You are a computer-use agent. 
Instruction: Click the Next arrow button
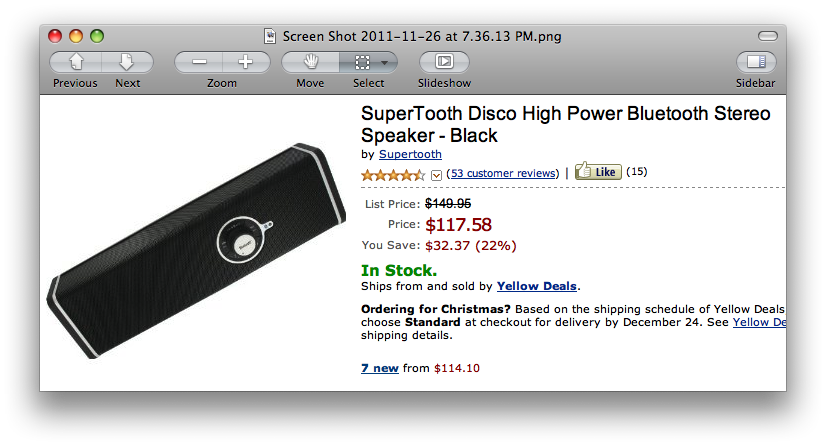127,62
